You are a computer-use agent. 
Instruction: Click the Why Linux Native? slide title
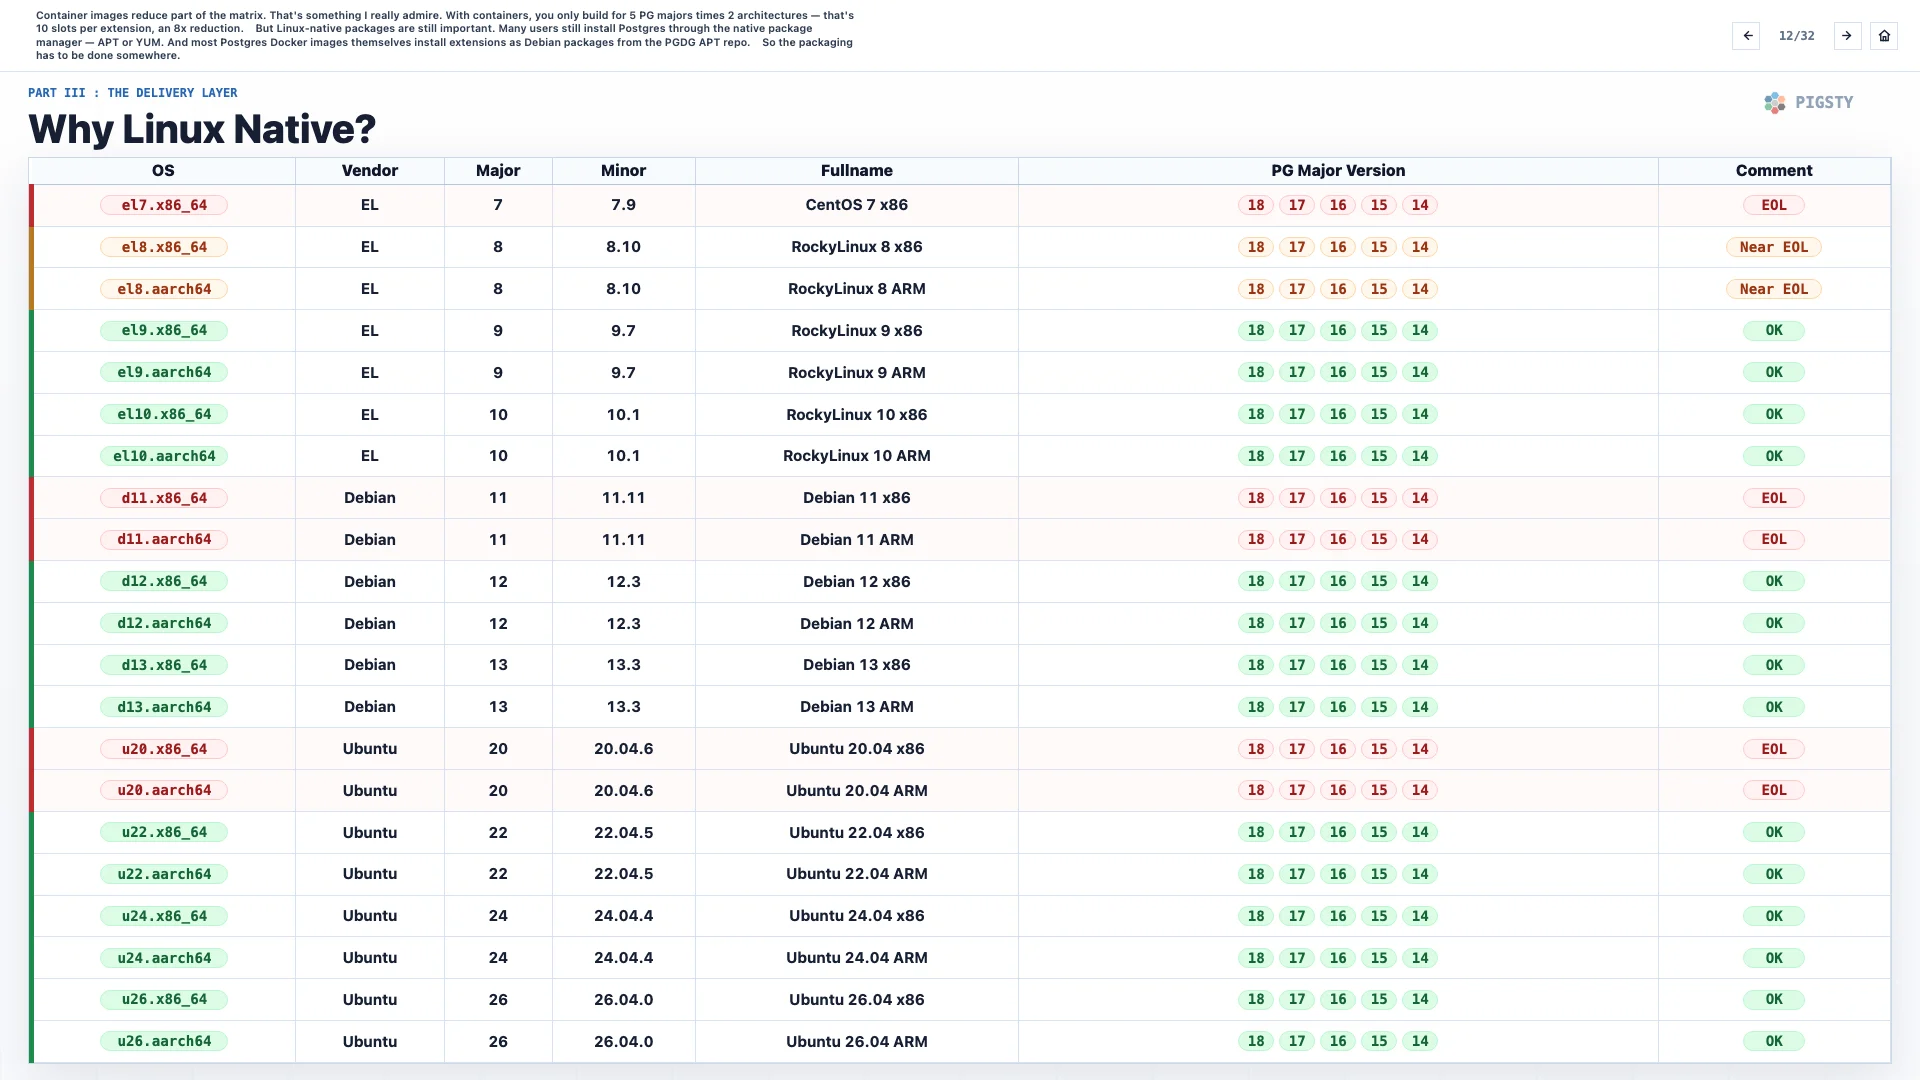(x=202, y=129)
